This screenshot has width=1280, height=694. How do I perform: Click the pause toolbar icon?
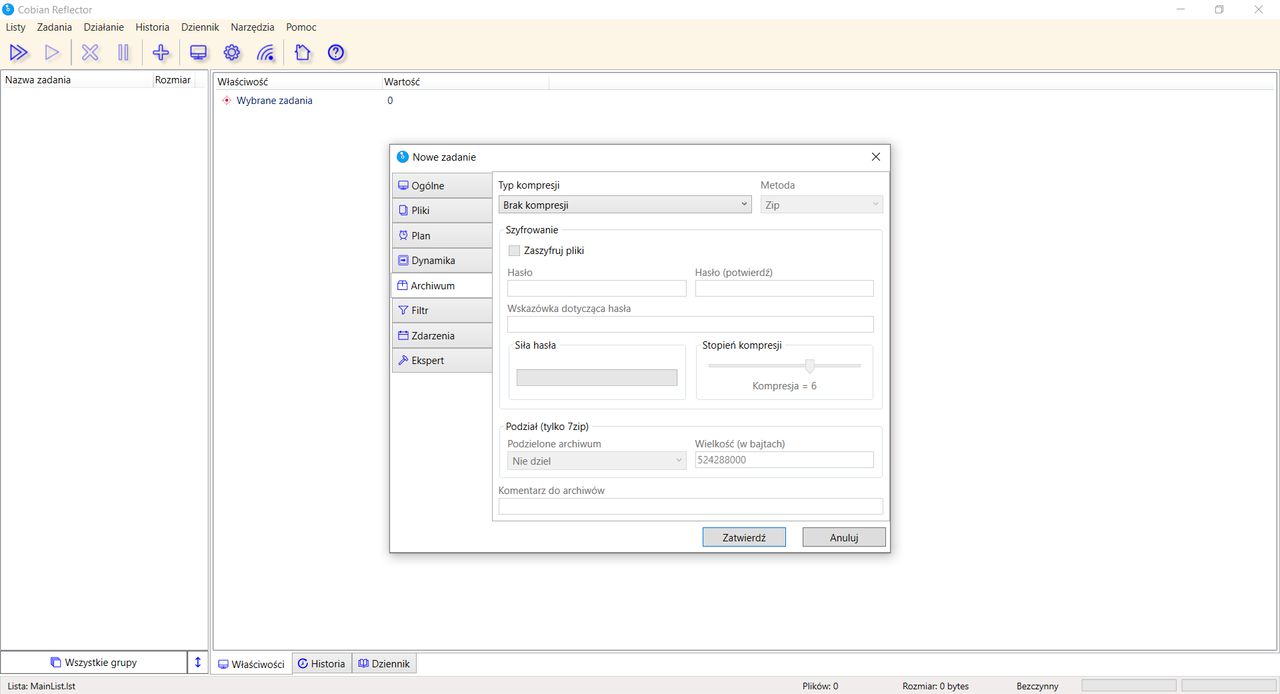point(123,52)
